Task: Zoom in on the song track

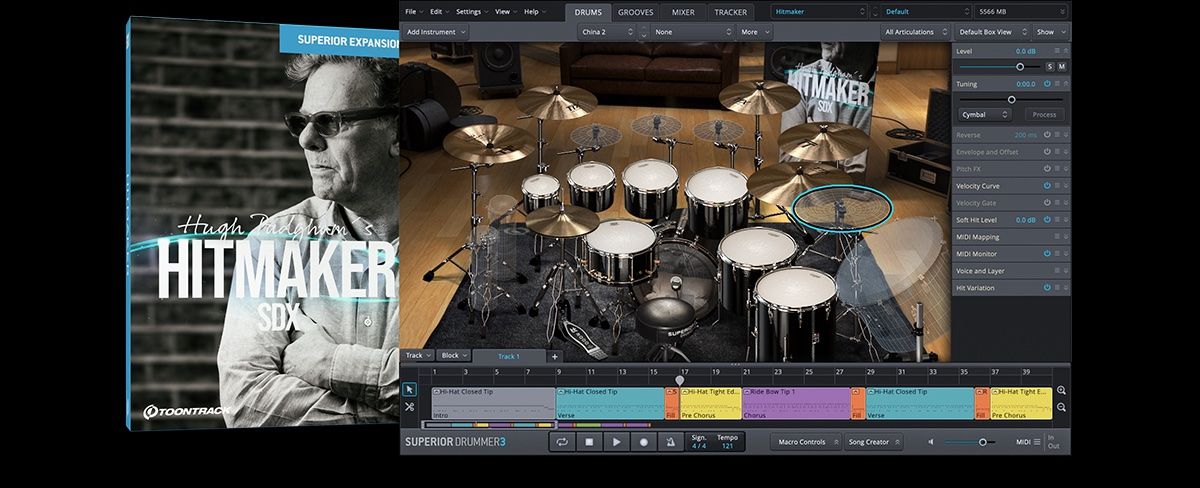Action: 1061,391
